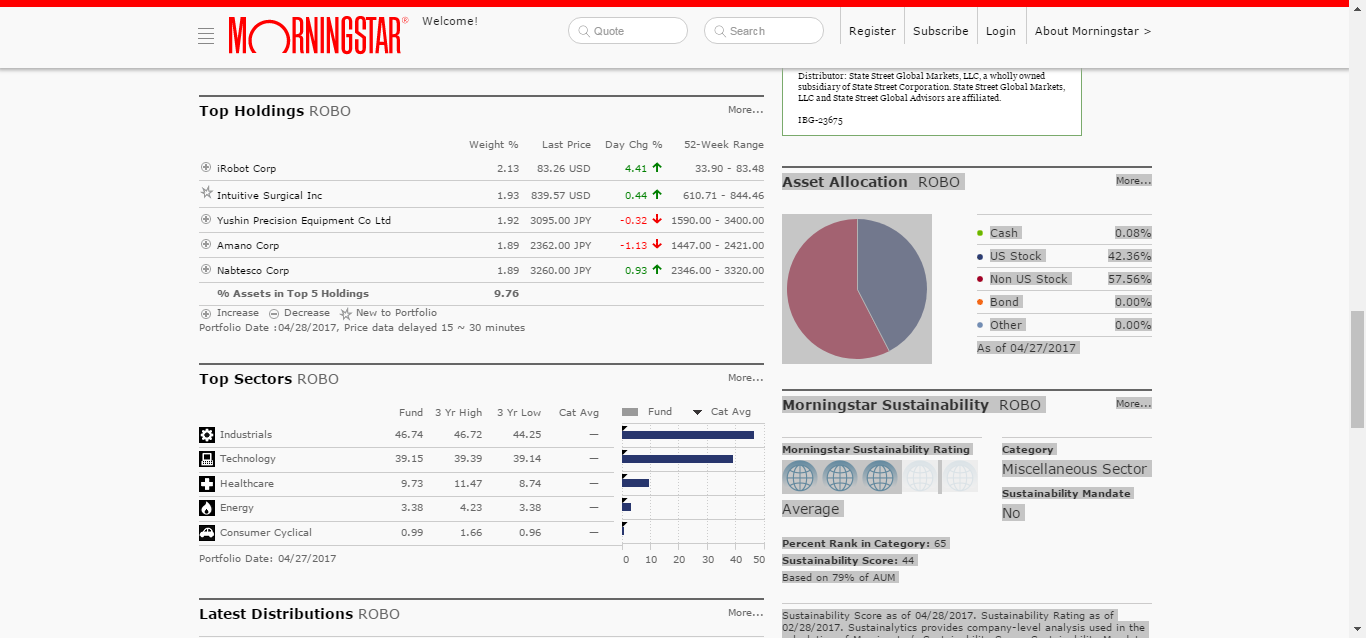The height and width of the screenshot is (638, 1366).
Task: Click star icon beside Intuitive Surgical Inc
Action: pyautogui.click(x=207, y=192)
